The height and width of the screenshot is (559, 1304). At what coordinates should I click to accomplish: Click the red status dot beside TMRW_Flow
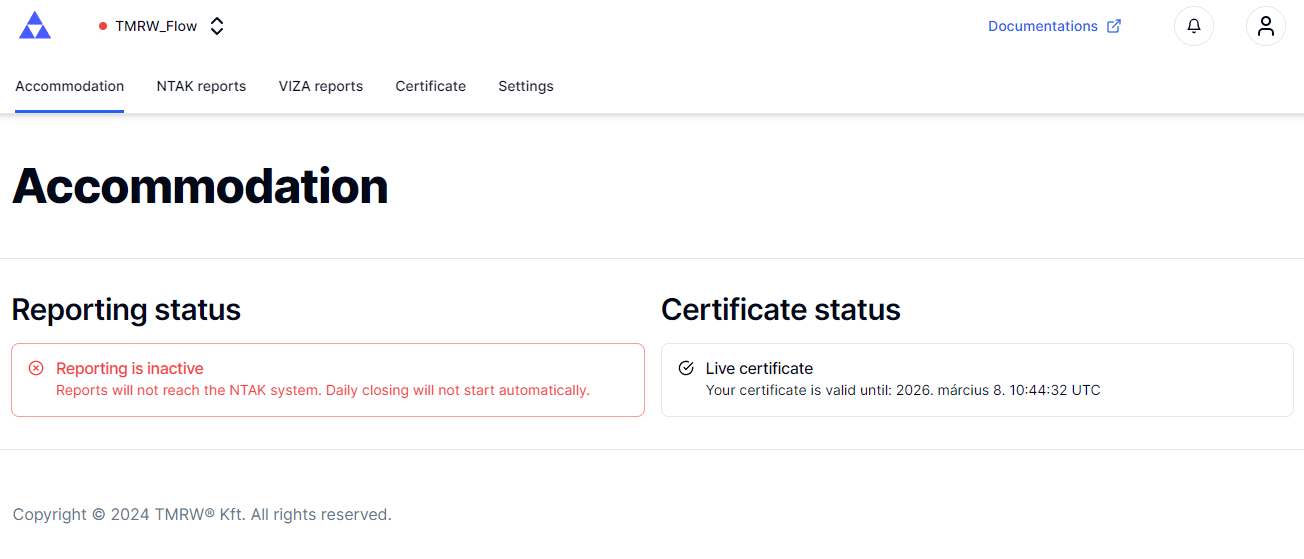pyautogui.click(x=103, y=26)
